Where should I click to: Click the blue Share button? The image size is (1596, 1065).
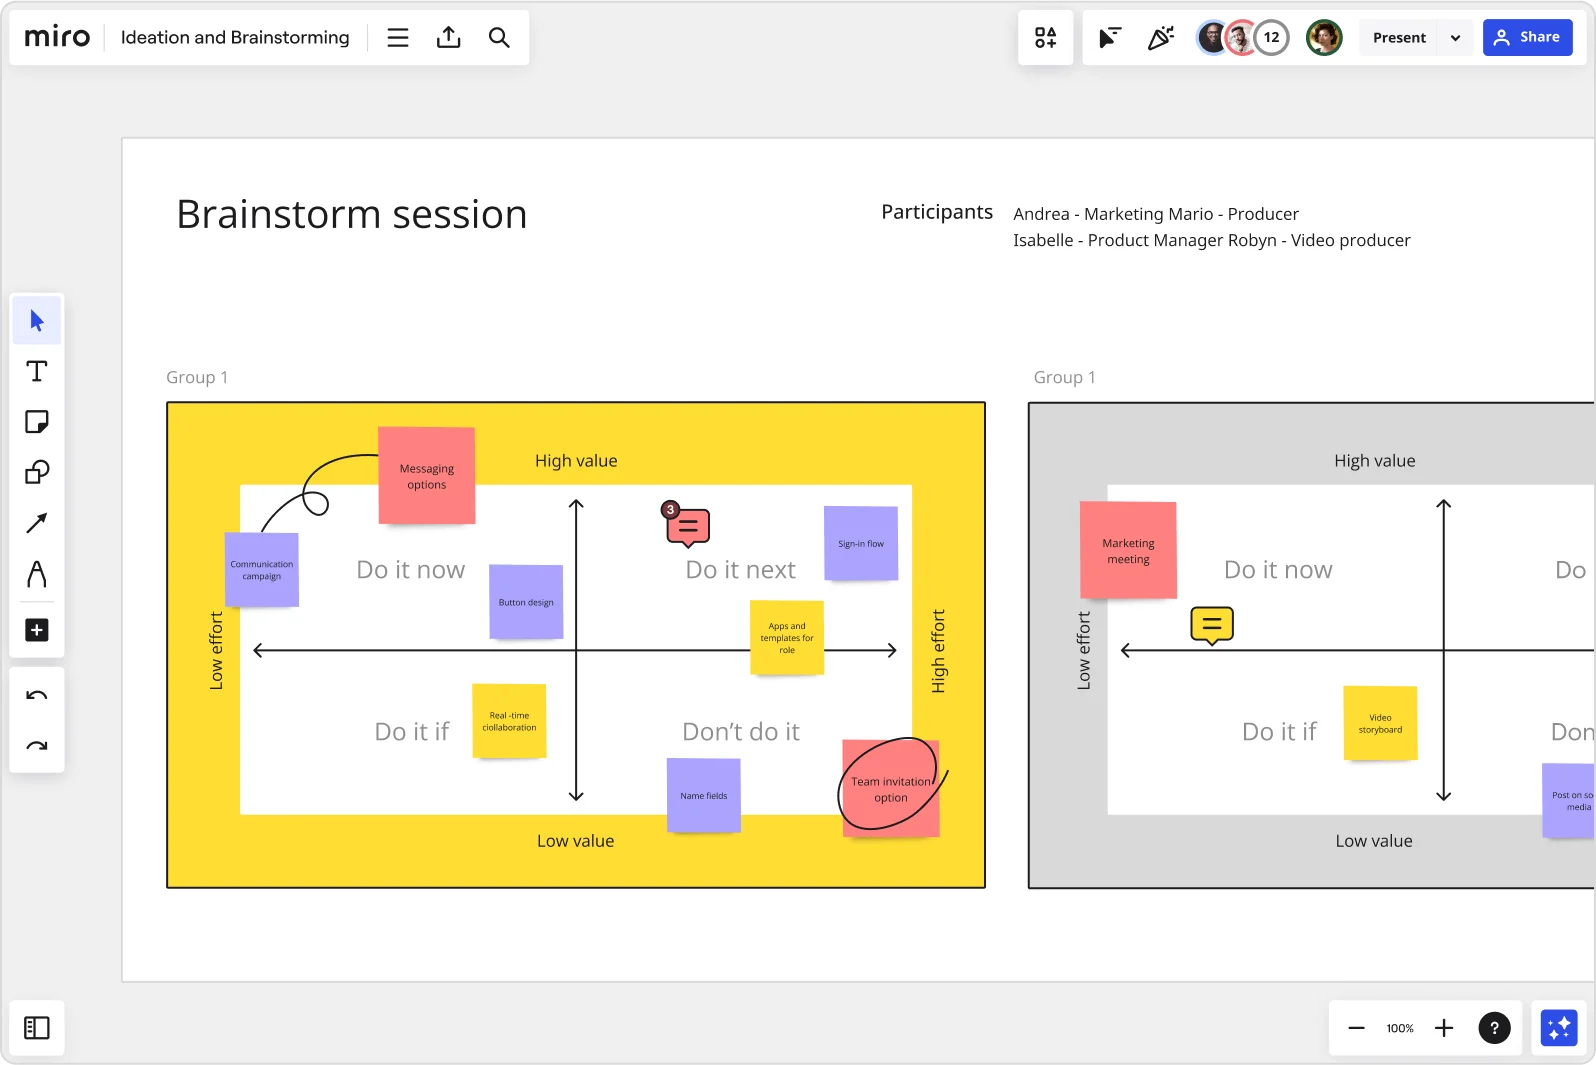pyautogui.click(x=1527, y=38)
